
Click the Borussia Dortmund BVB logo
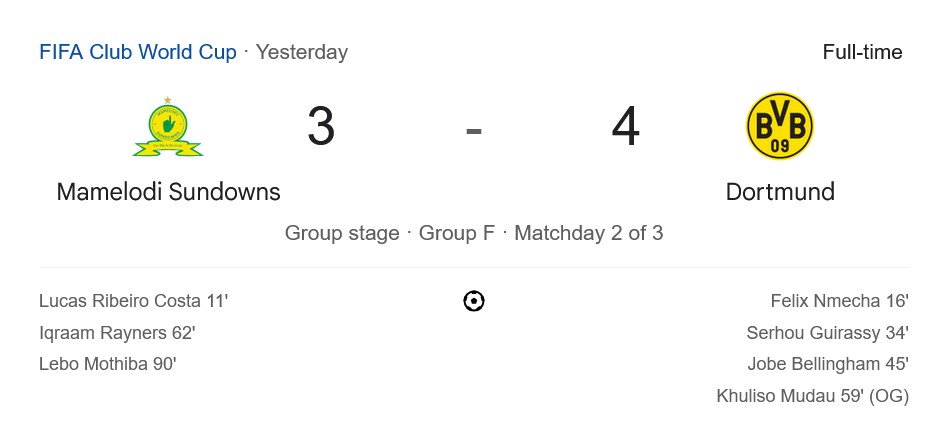[780, 127]
